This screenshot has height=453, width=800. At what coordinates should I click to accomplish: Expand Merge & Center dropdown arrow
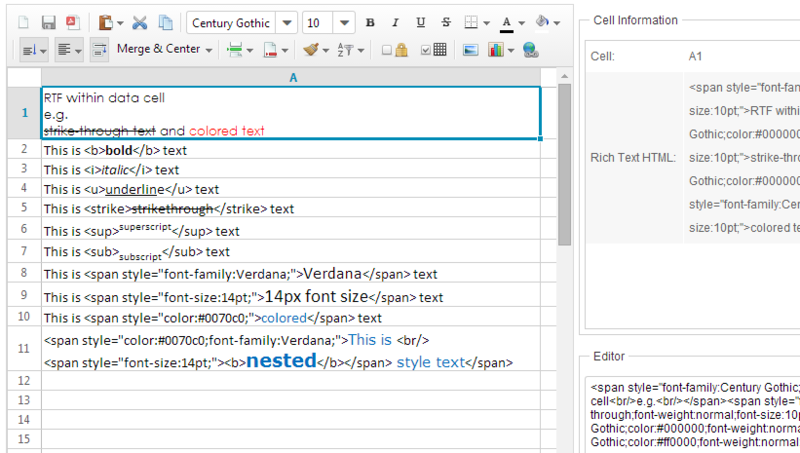point(209,50)
